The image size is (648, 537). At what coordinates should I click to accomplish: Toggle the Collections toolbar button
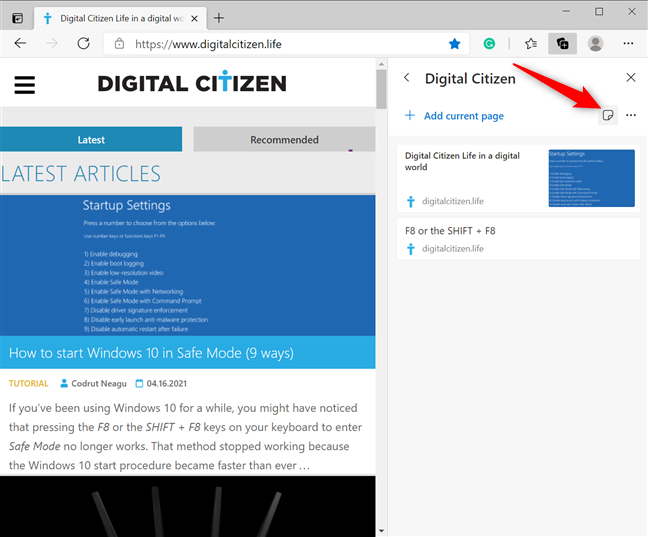point(562,43)
